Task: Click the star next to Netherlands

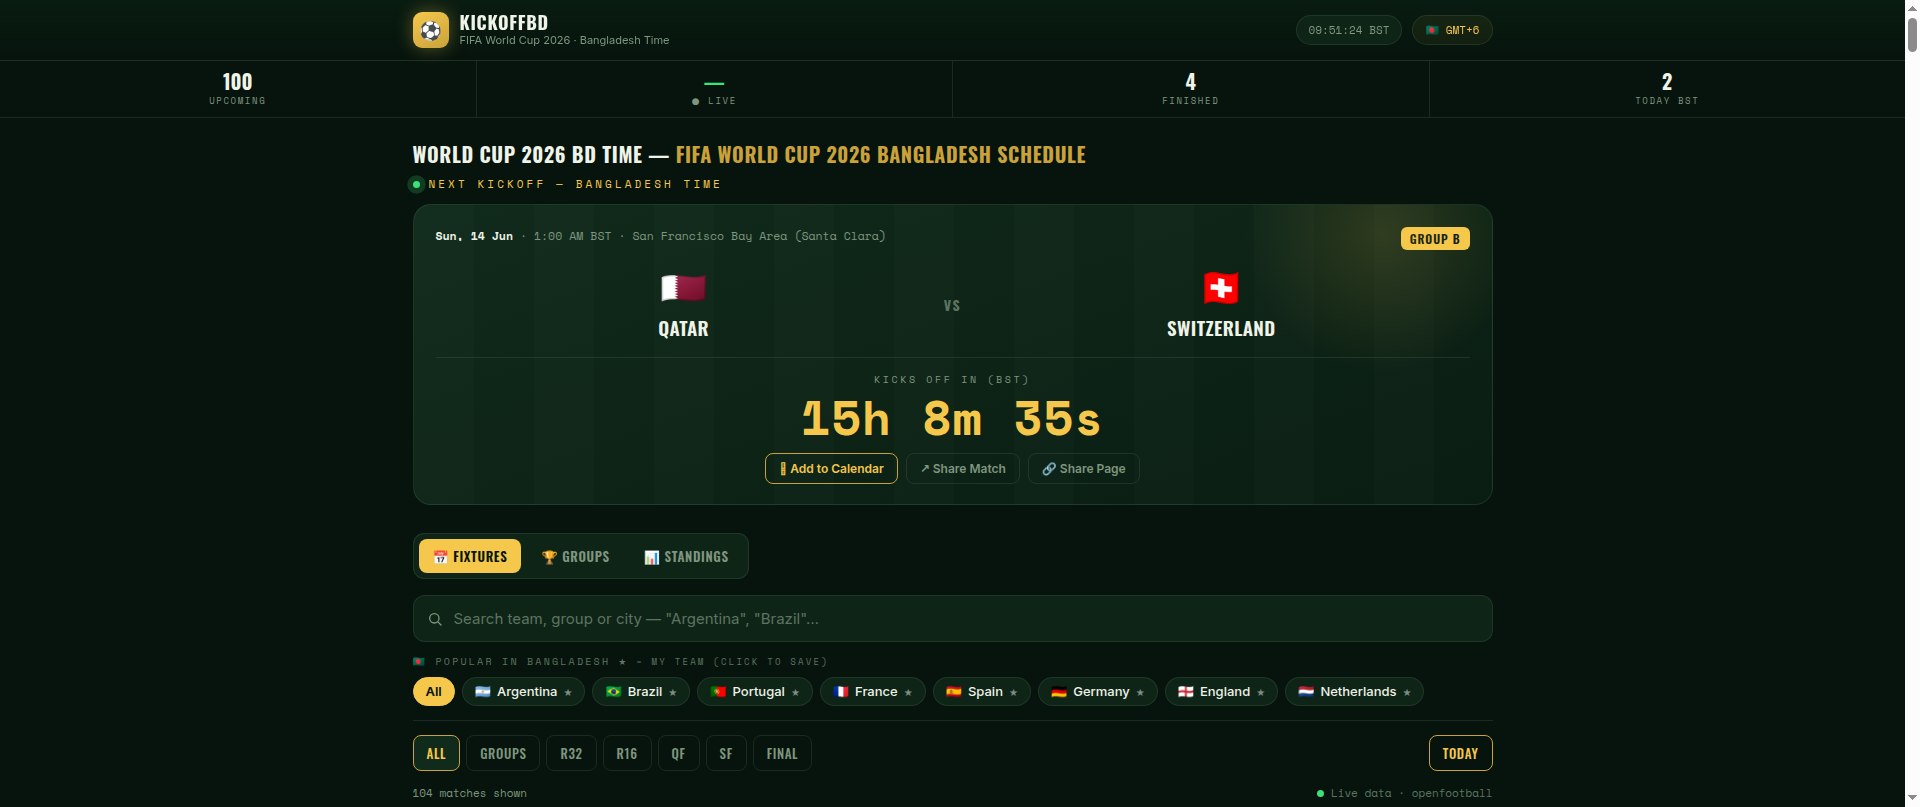Action: pyautogui.click(x=1407, y=692)
